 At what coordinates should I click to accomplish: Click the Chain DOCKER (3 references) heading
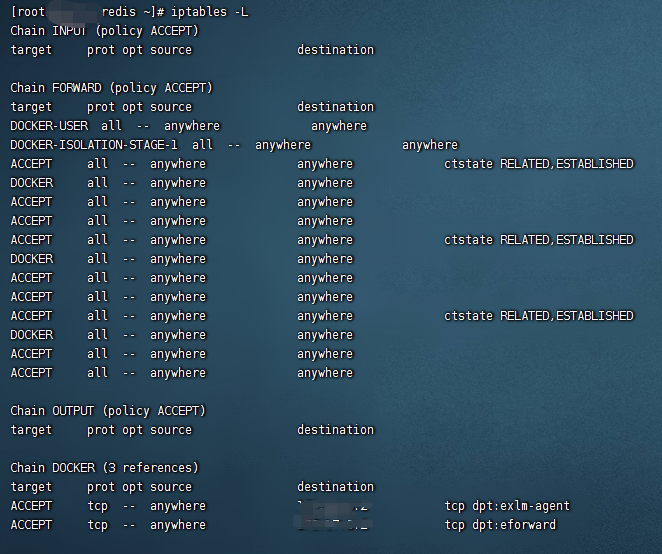coord(104,468)
